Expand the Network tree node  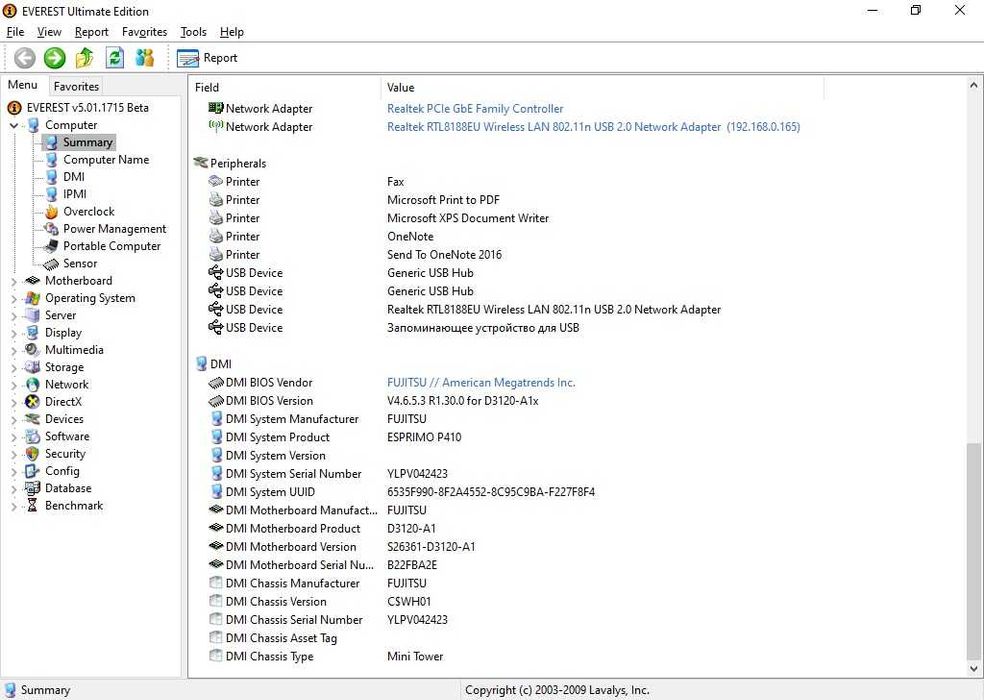[14, 385]
